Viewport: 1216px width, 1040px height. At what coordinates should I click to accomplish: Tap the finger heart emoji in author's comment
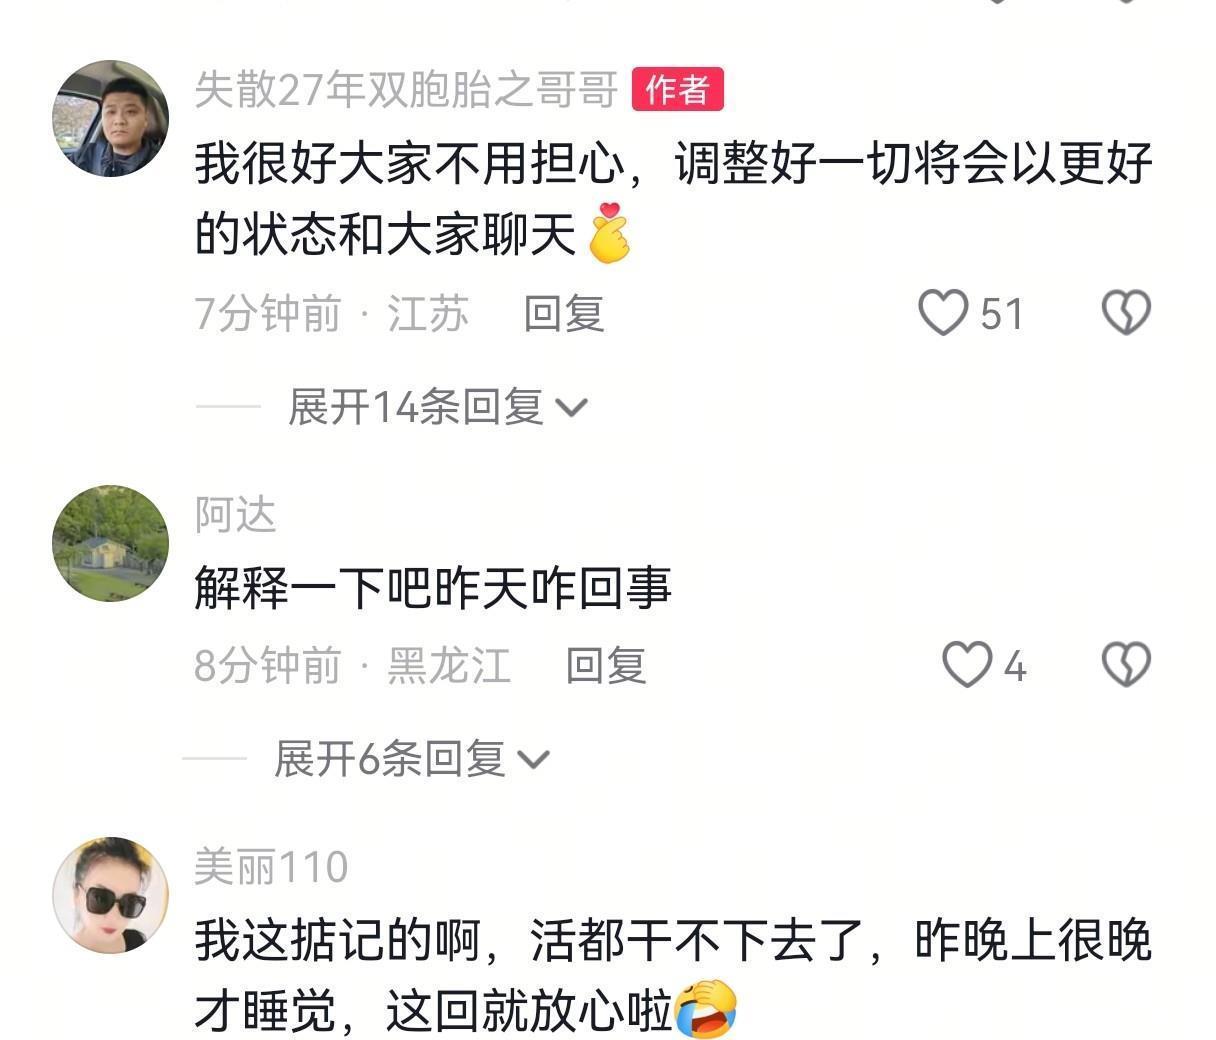[609, 233]
